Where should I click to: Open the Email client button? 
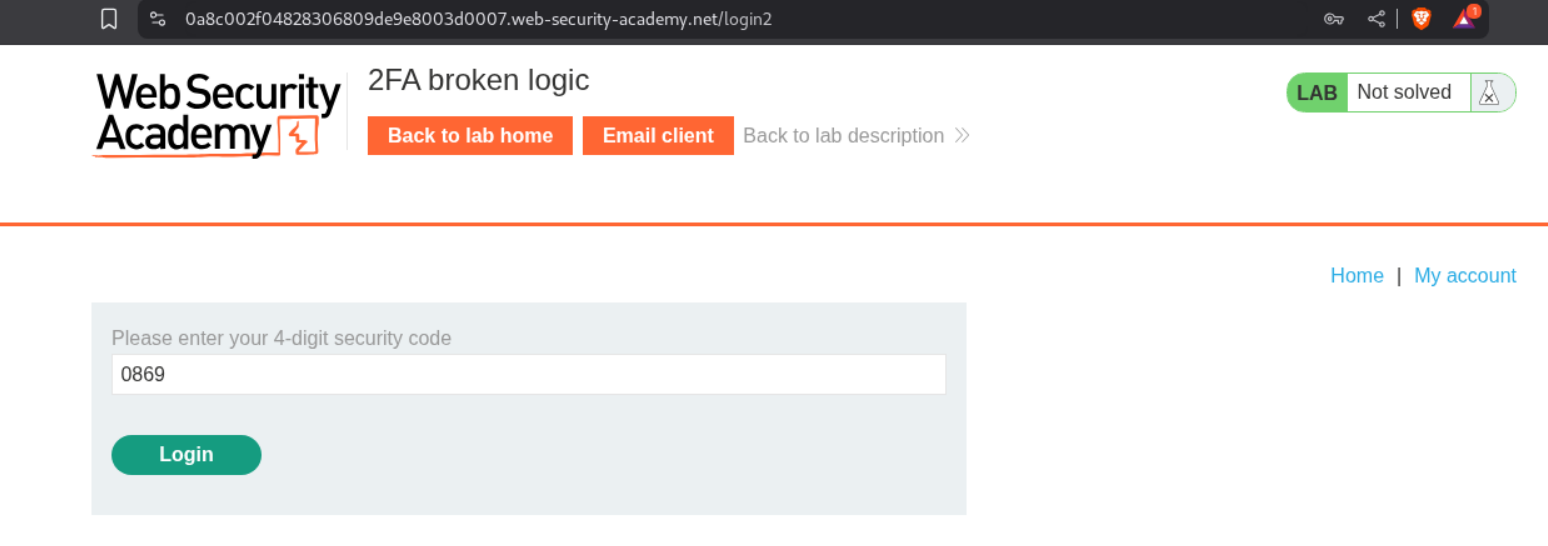(x=658, y=136)
